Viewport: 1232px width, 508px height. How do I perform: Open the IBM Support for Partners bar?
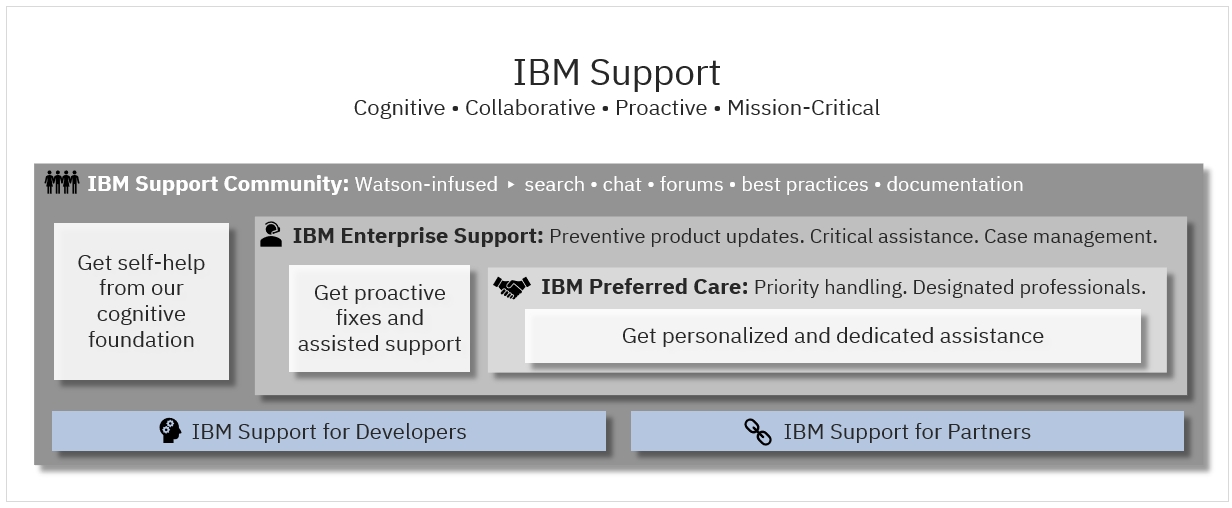click(x=907, y=431)
